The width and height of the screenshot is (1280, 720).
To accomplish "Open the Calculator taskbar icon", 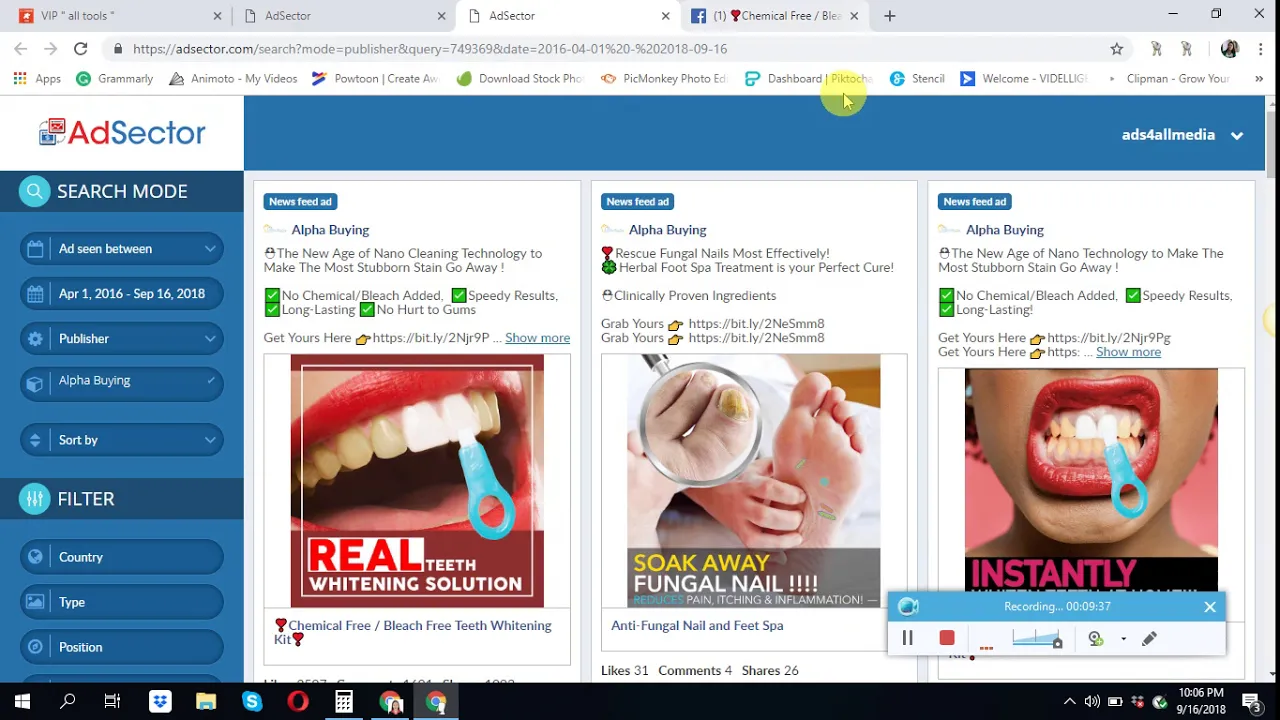I will pyautogui.click(x=344, y=702).
